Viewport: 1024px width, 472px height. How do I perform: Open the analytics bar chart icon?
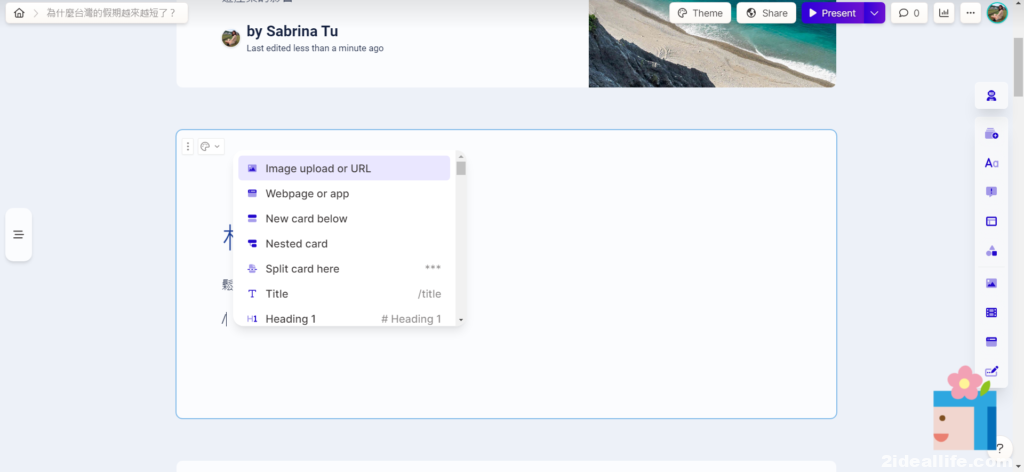coord(943,13)
